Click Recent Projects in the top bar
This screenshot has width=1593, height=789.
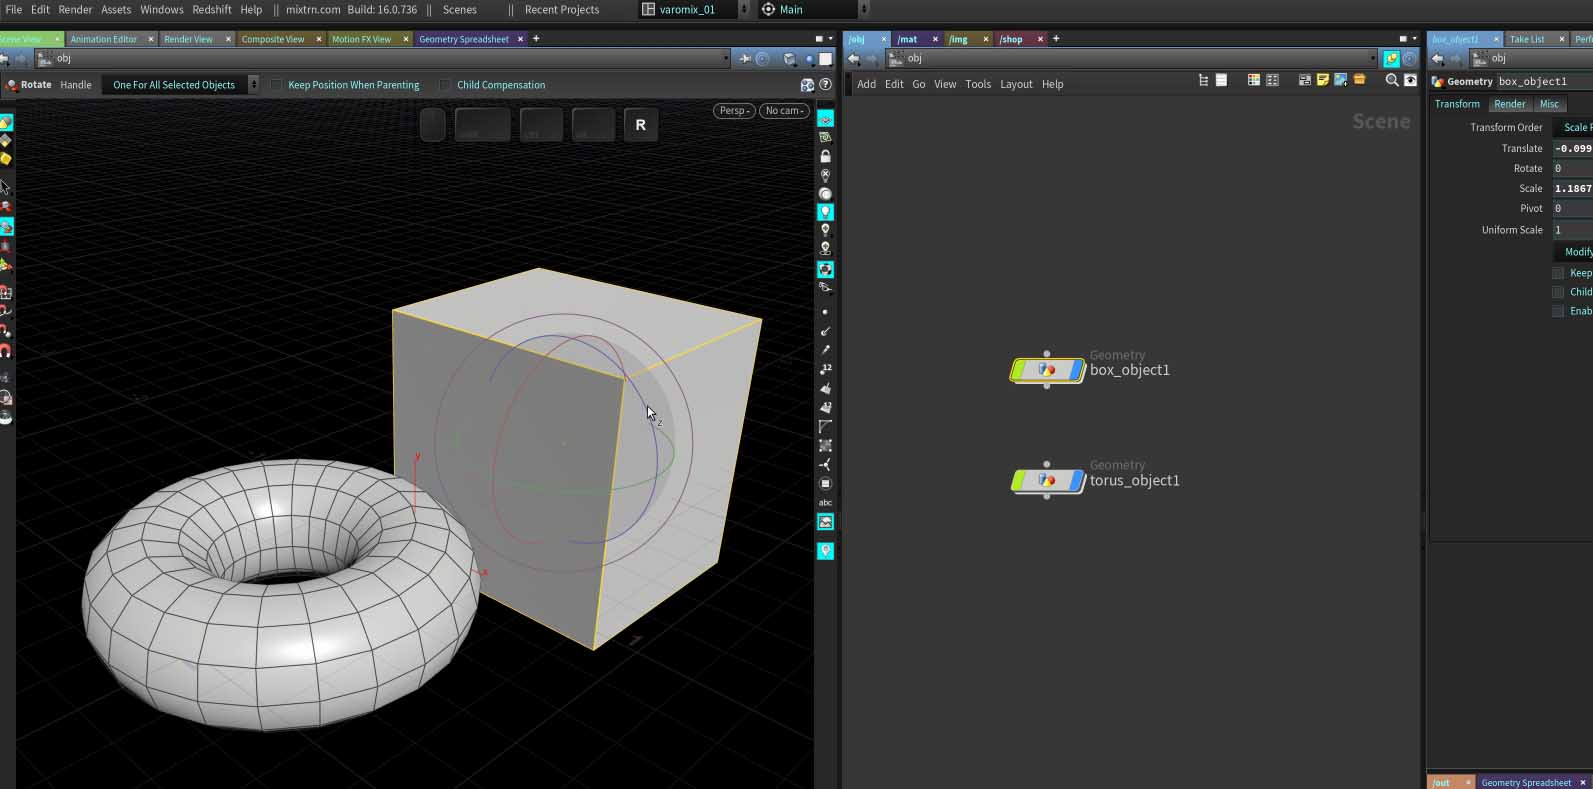click(561, 9)
